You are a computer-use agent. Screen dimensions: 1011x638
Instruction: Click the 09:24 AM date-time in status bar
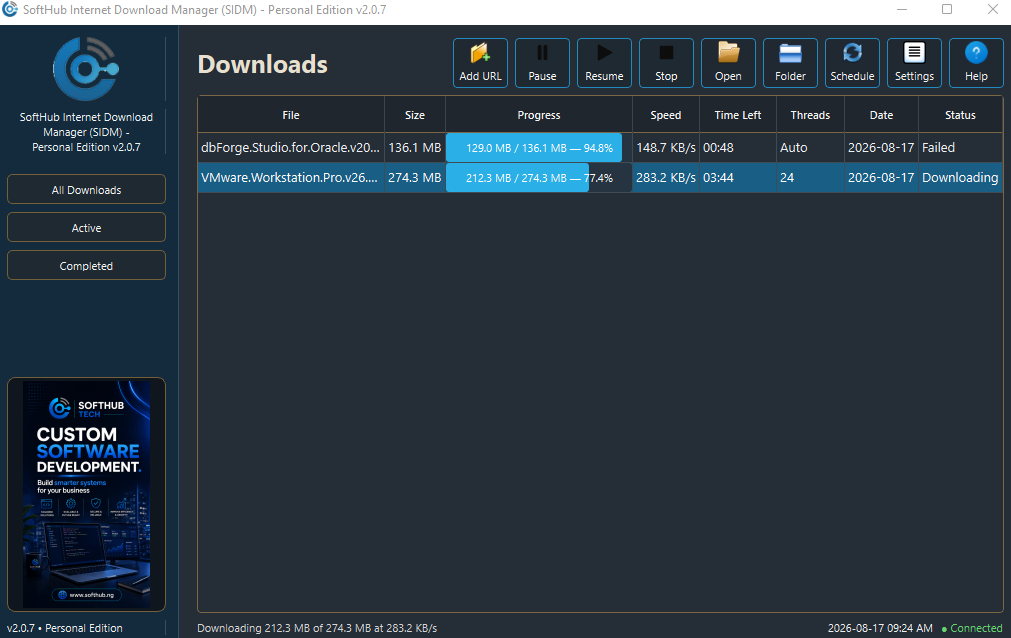(x=880, y=628)
